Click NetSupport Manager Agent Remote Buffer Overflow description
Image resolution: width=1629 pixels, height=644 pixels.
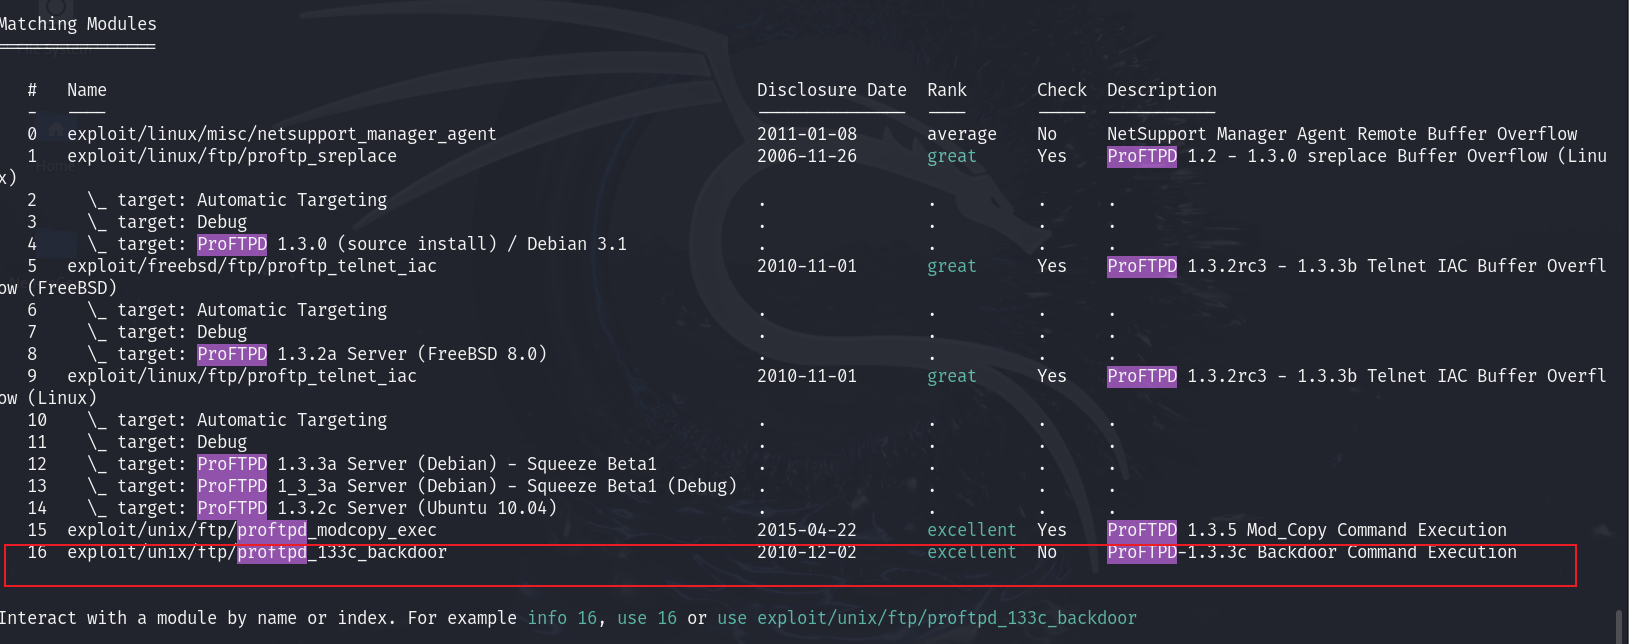(x=1342, y=134)
